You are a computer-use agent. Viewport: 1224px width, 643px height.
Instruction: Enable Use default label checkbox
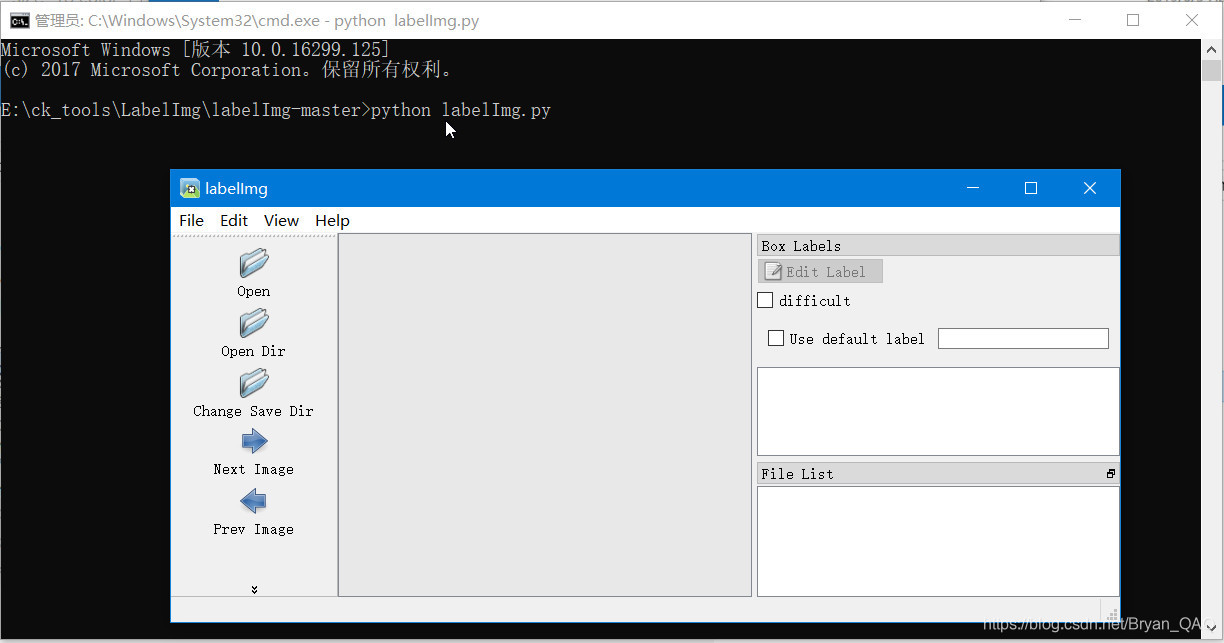[776, 338]
